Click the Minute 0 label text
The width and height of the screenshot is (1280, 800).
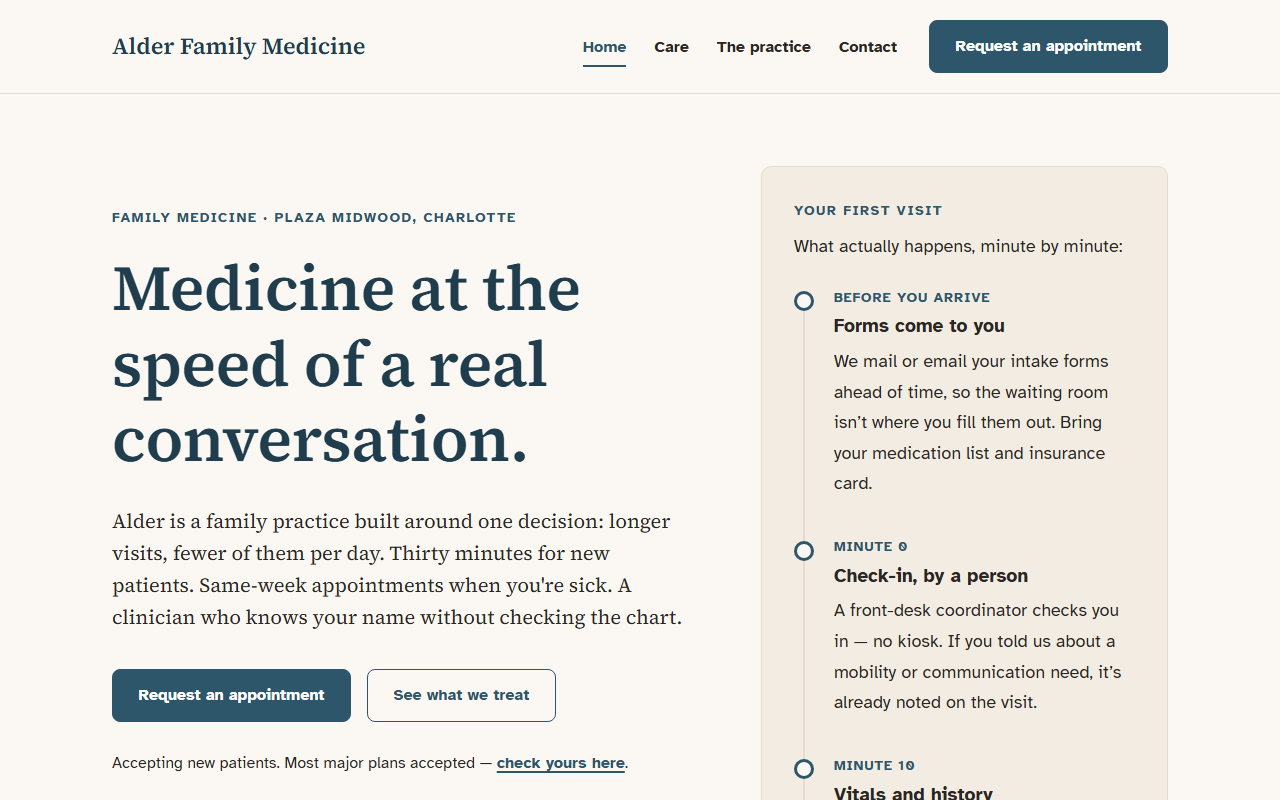tap(871, 547)
